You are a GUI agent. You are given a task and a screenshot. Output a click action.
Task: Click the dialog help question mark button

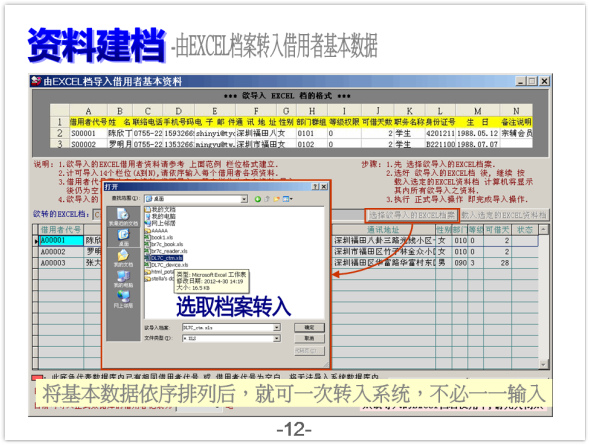pyautogui.click(x=315, y=187)
